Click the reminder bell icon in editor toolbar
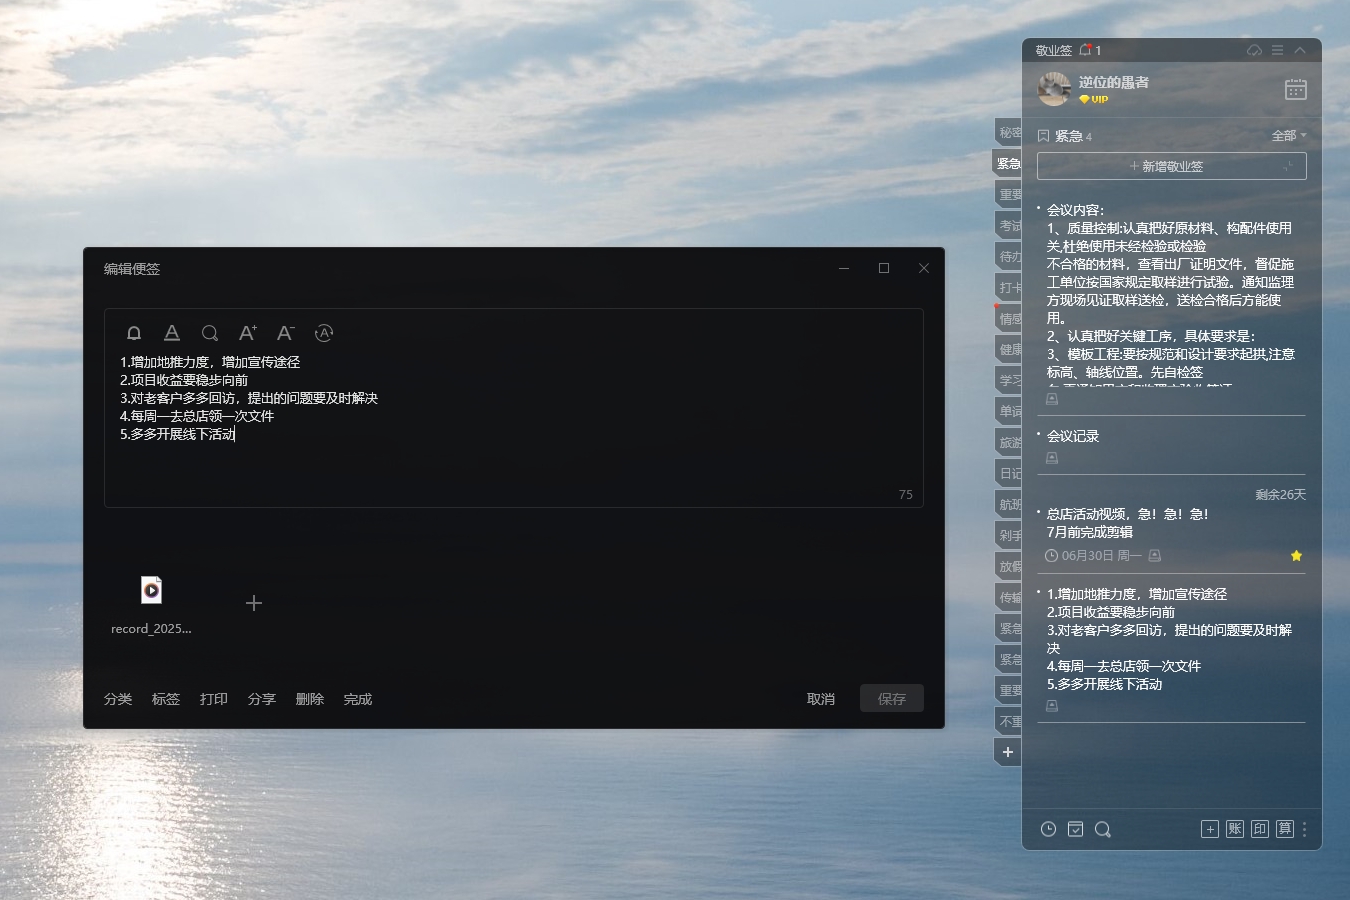 [x=134, y=333]
